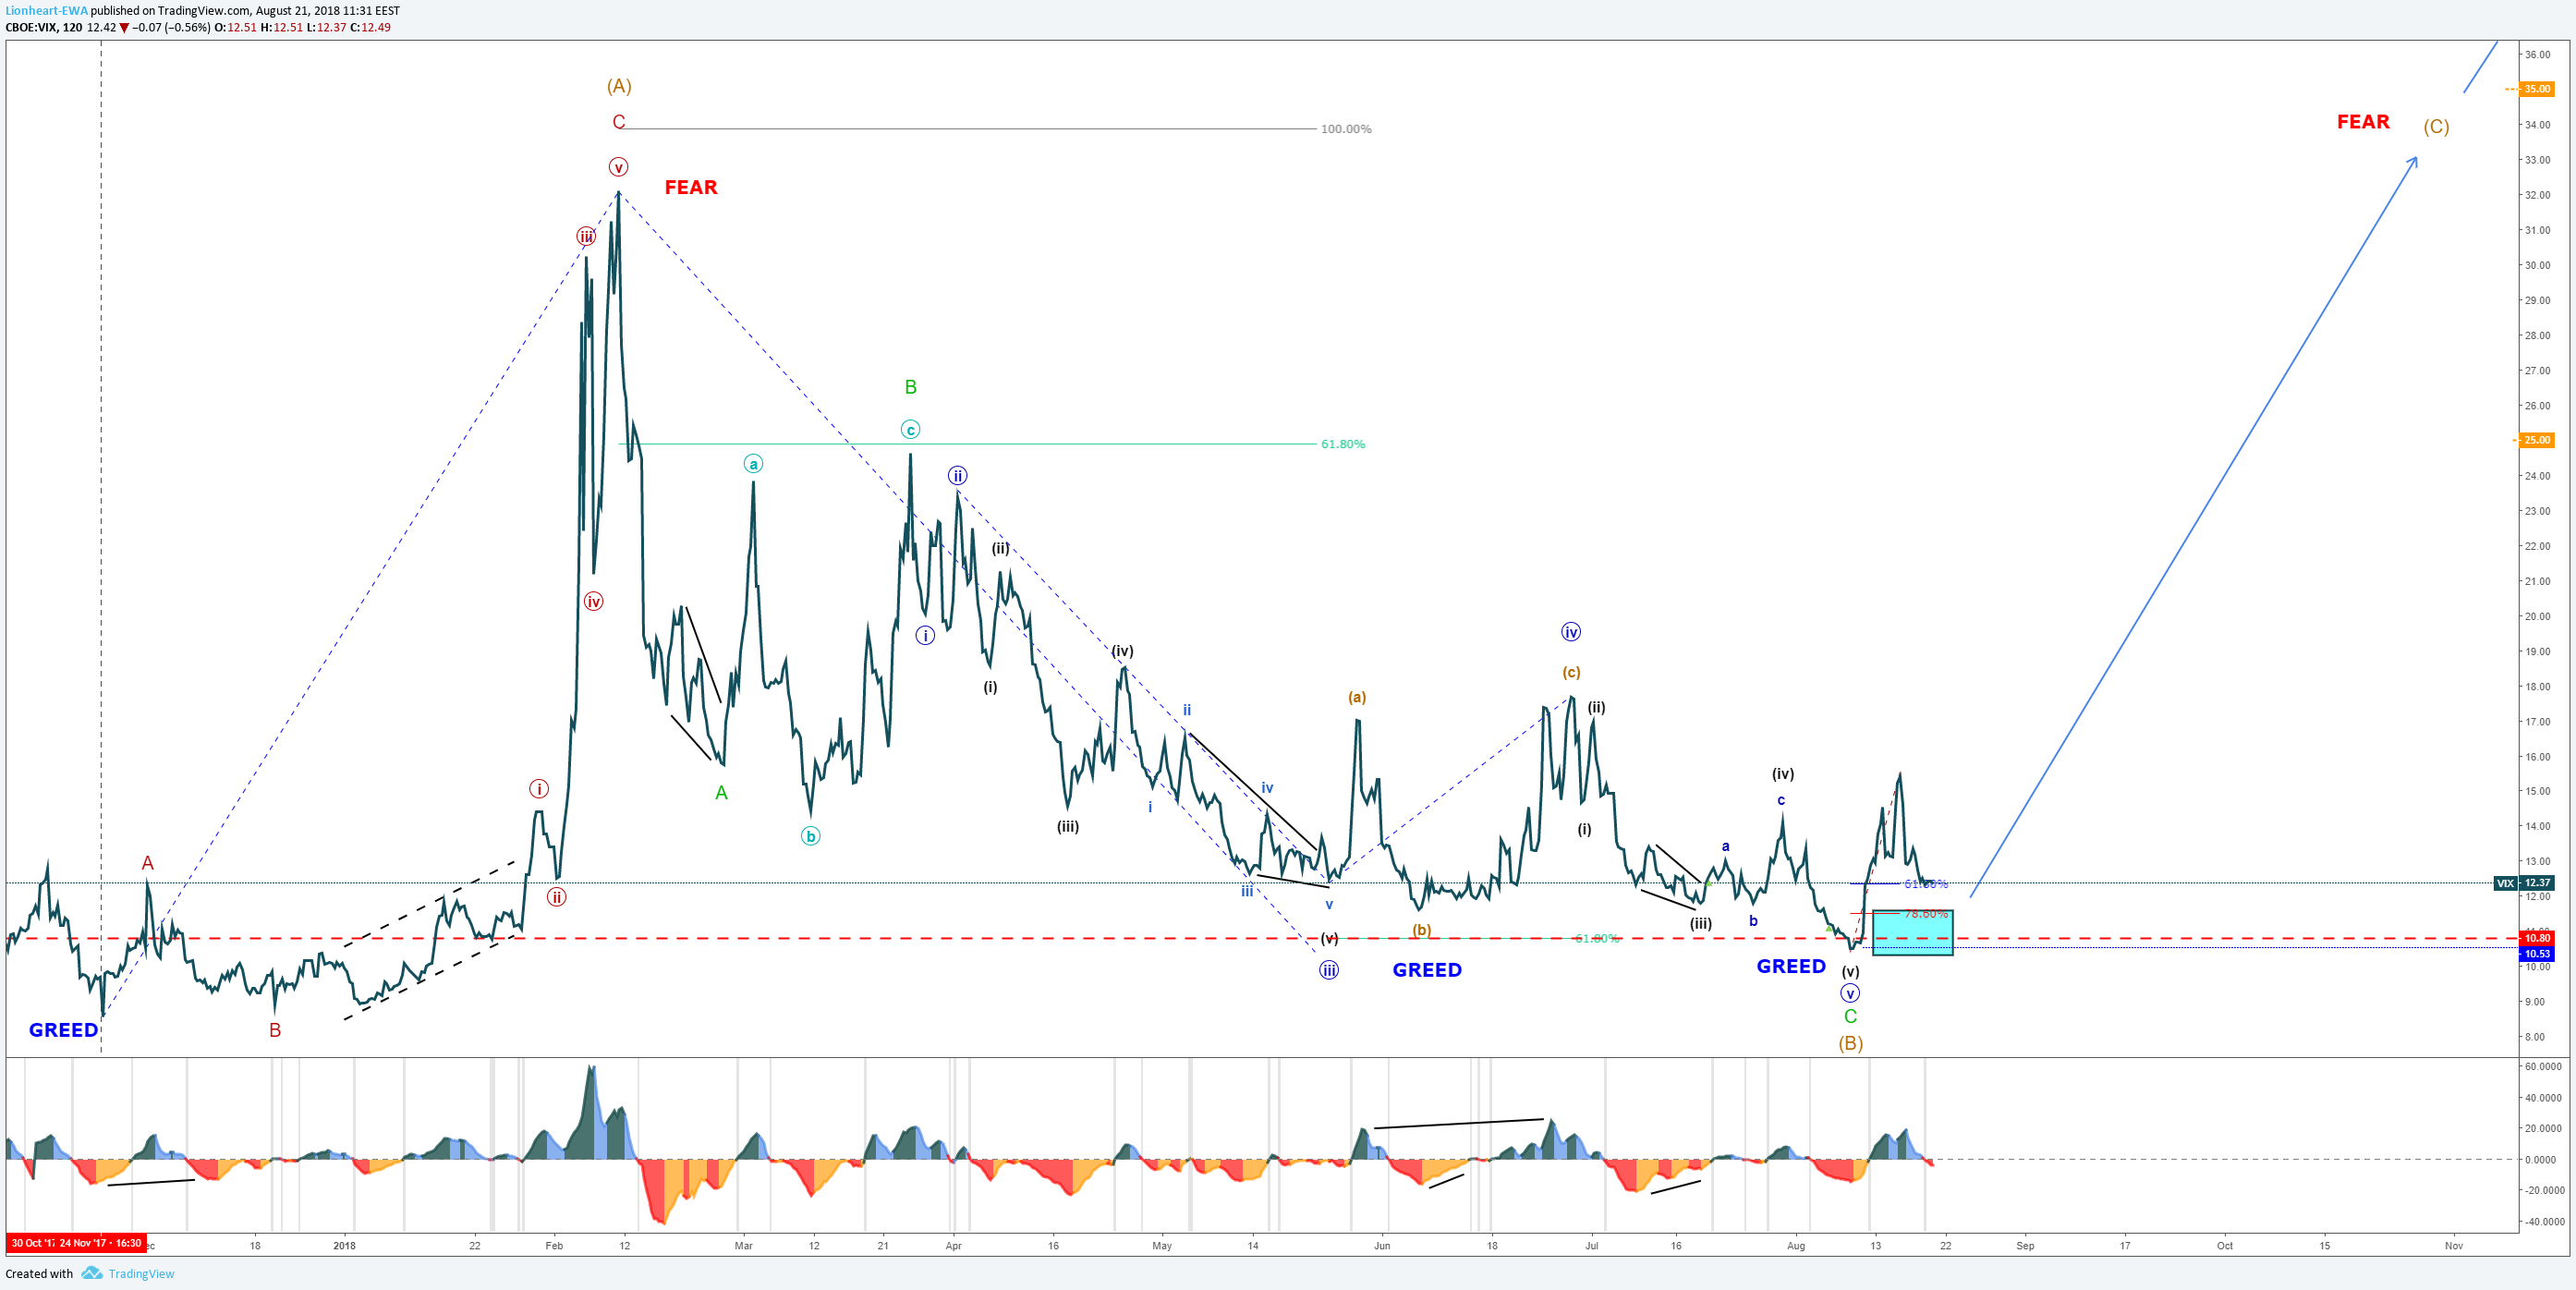Select the orange (A) wave label
The image size is (2576, 1290).
tap(619, 86)
